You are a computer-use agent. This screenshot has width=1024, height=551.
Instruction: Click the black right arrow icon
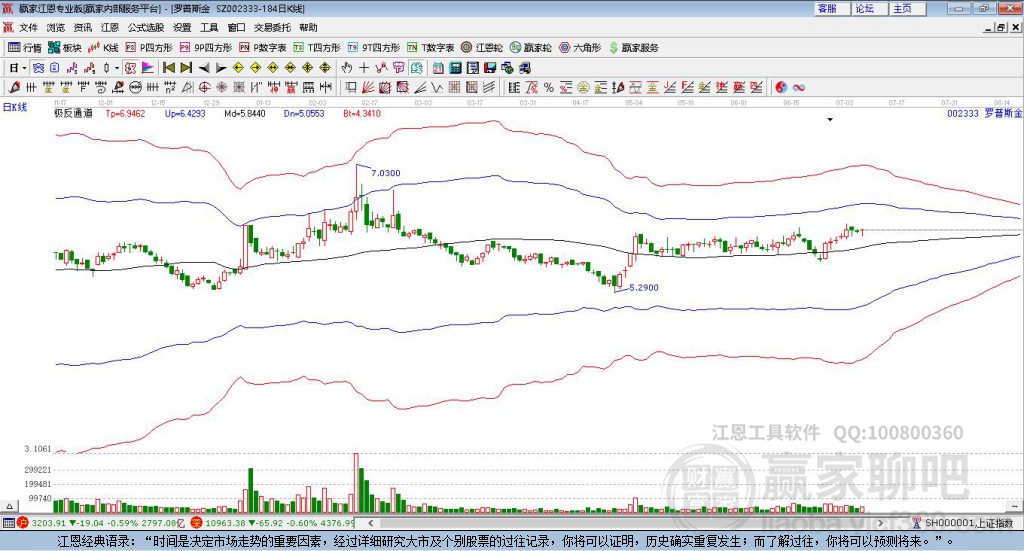[221, 68]
